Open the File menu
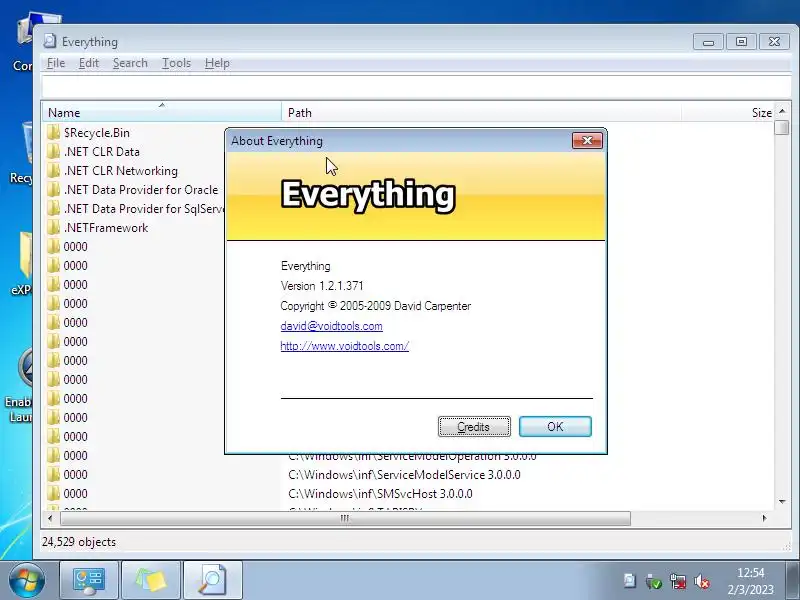 click(x=56, y=63)
